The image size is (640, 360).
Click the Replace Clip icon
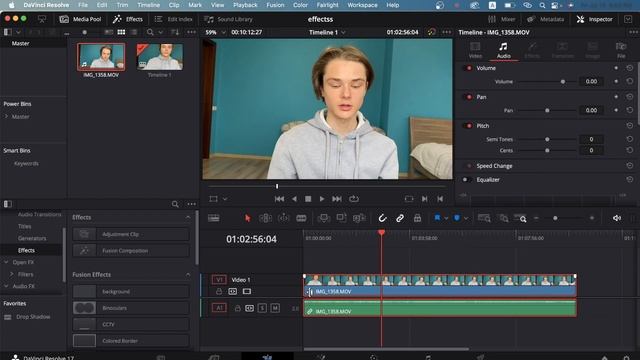359,218
